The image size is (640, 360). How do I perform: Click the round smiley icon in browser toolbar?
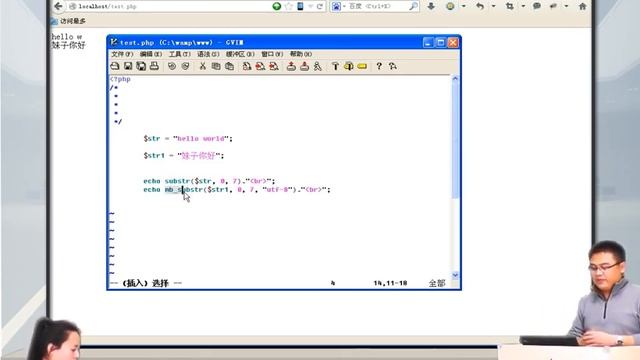[450, 6]
